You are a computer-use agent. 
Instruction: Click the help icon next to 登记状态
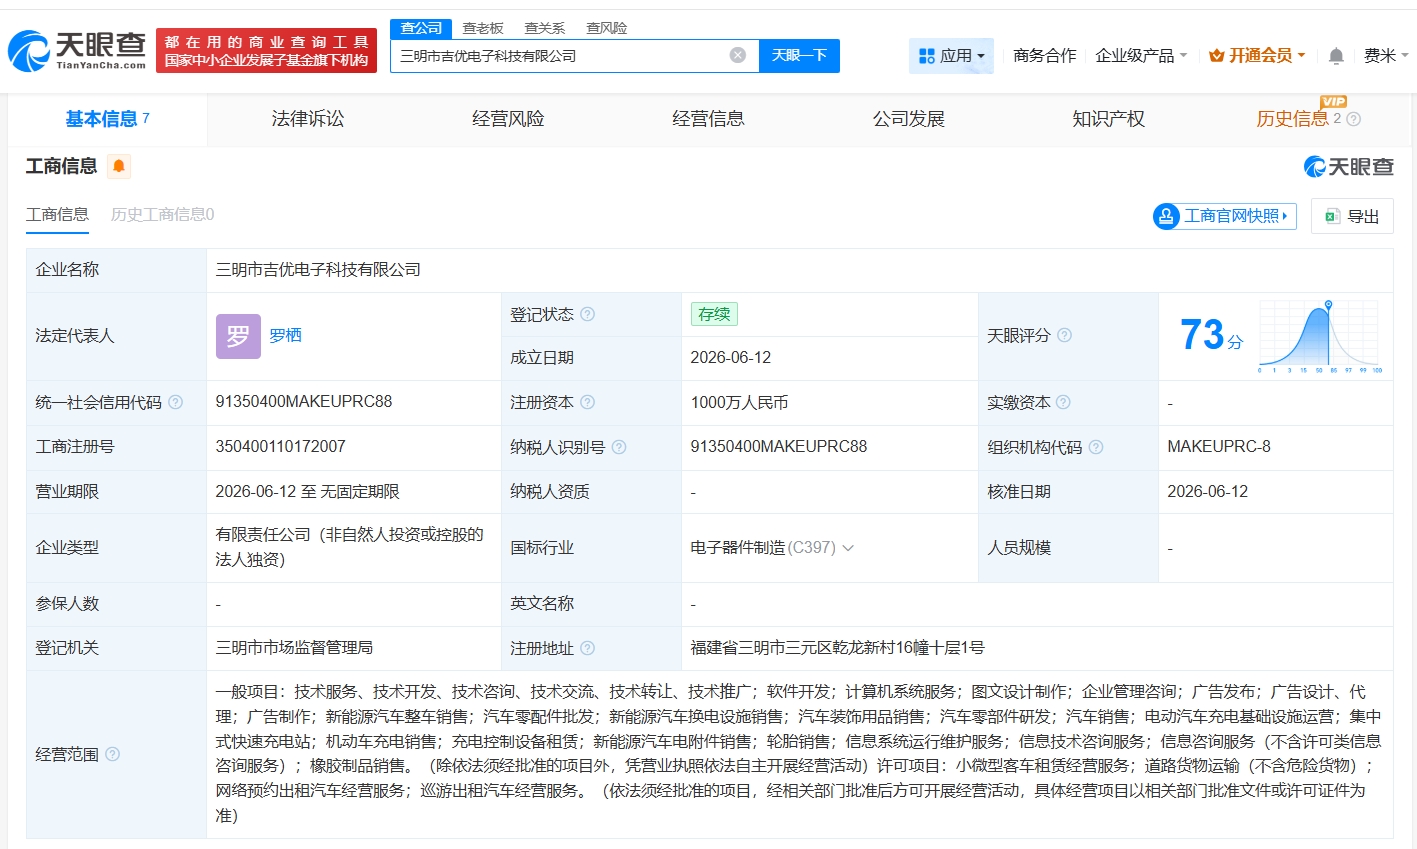pyautogui.click(x=588, y=314)
